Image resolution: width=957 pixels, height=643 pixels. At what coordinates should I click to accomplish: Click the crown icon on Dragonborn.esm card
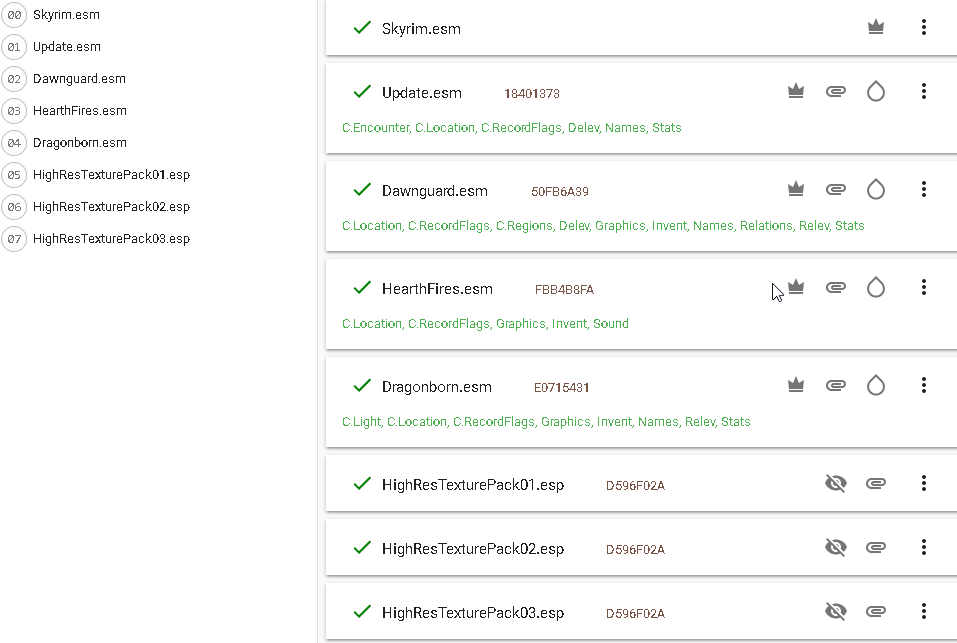pos(796,385)
